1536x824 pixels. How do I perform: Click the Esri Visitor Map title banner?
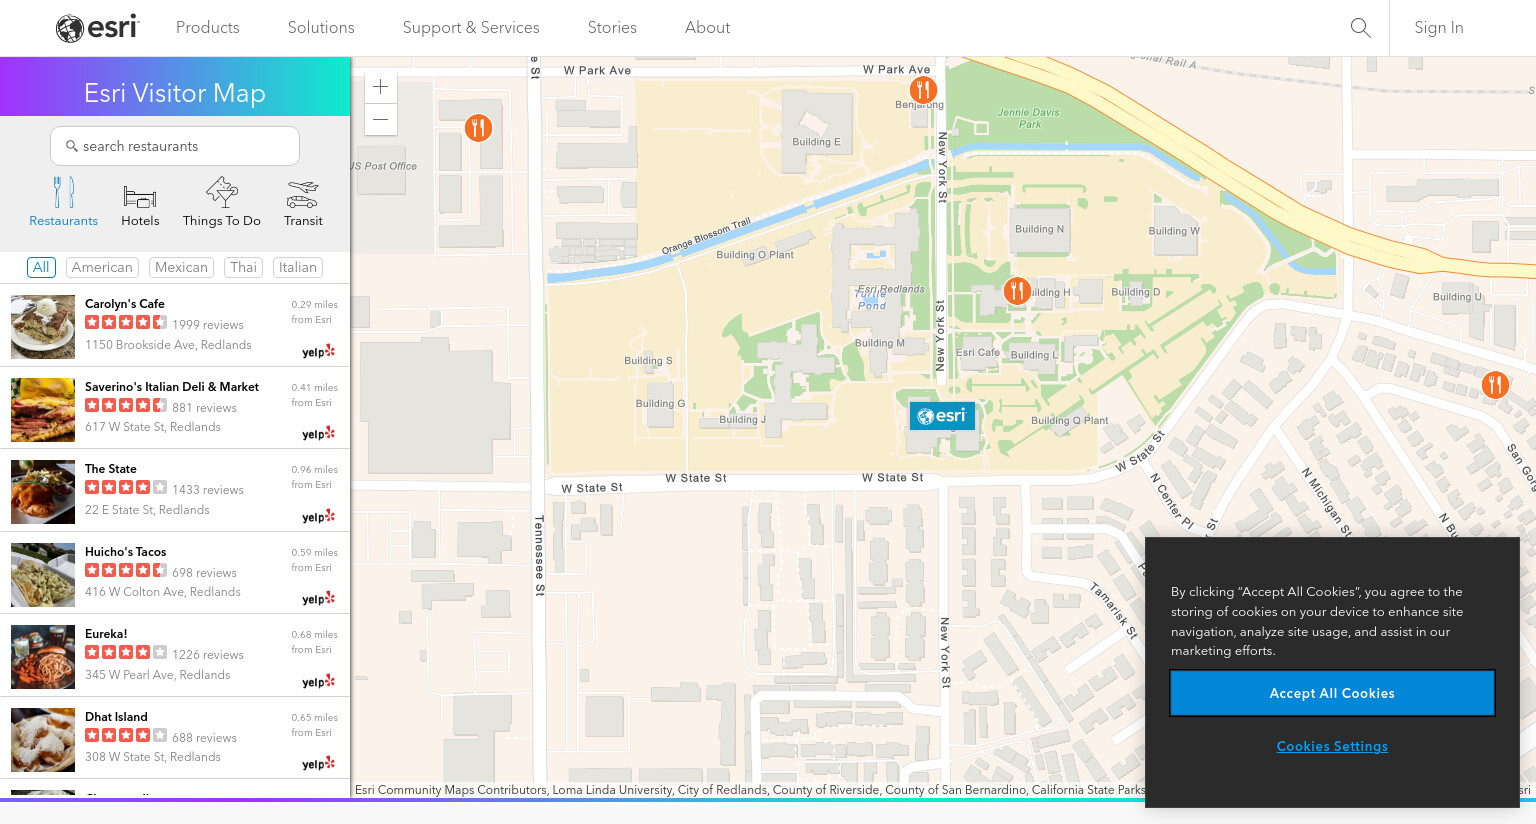175,87
